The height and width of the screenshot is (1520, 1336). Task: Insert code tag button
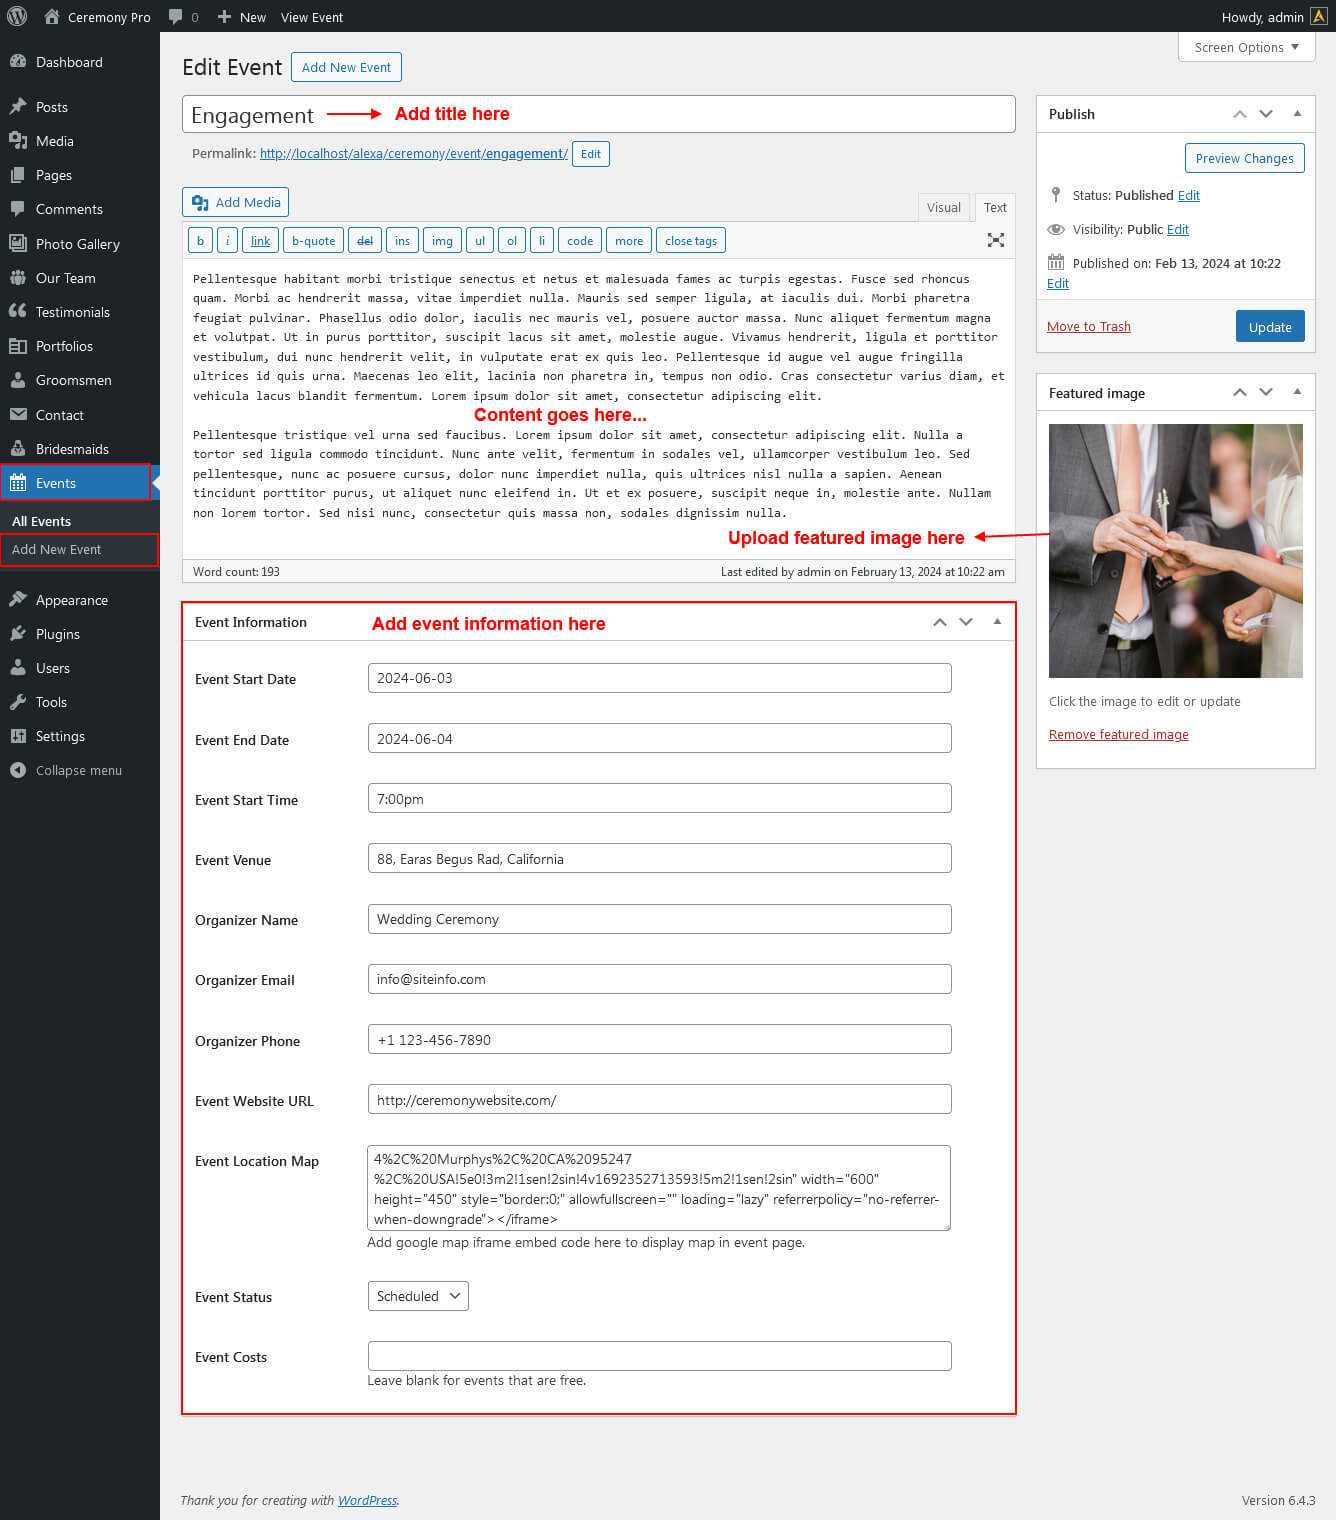(x=580, y=241)
